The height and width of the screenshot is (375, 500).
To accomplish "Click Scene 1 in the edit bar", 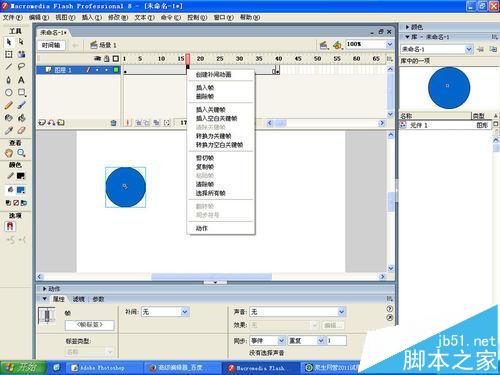I will tap(103, 45).
